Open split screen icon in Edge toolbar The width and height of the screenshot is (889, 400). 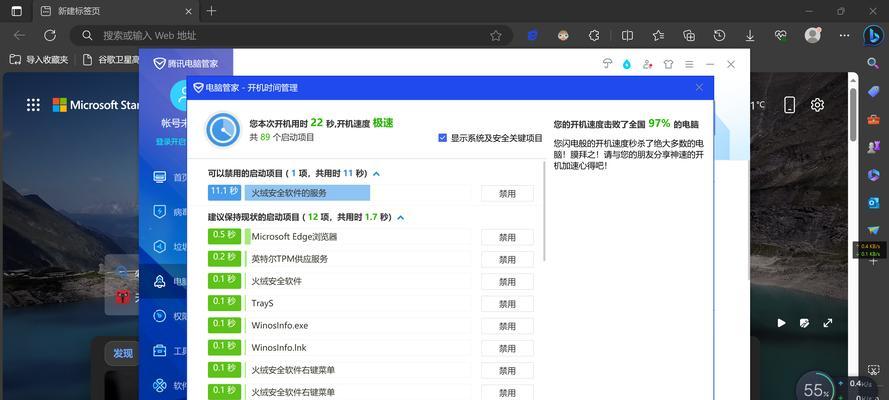coord(627,36)
